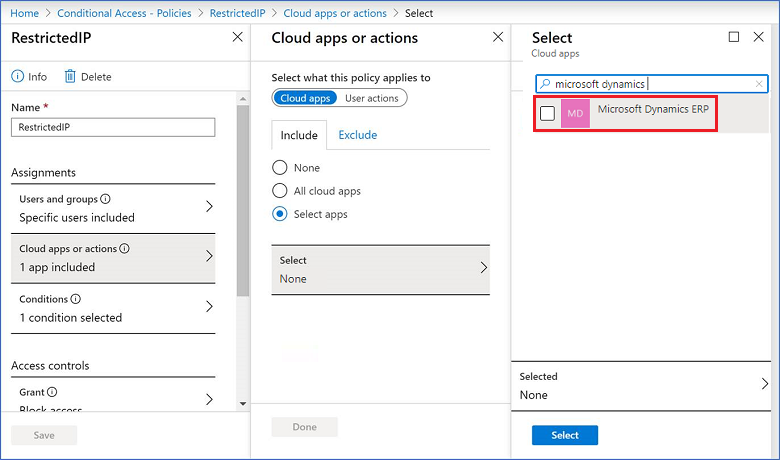Click info icon next to Conditions
Viewport: 780px width, 460px height.
point(76,299)
